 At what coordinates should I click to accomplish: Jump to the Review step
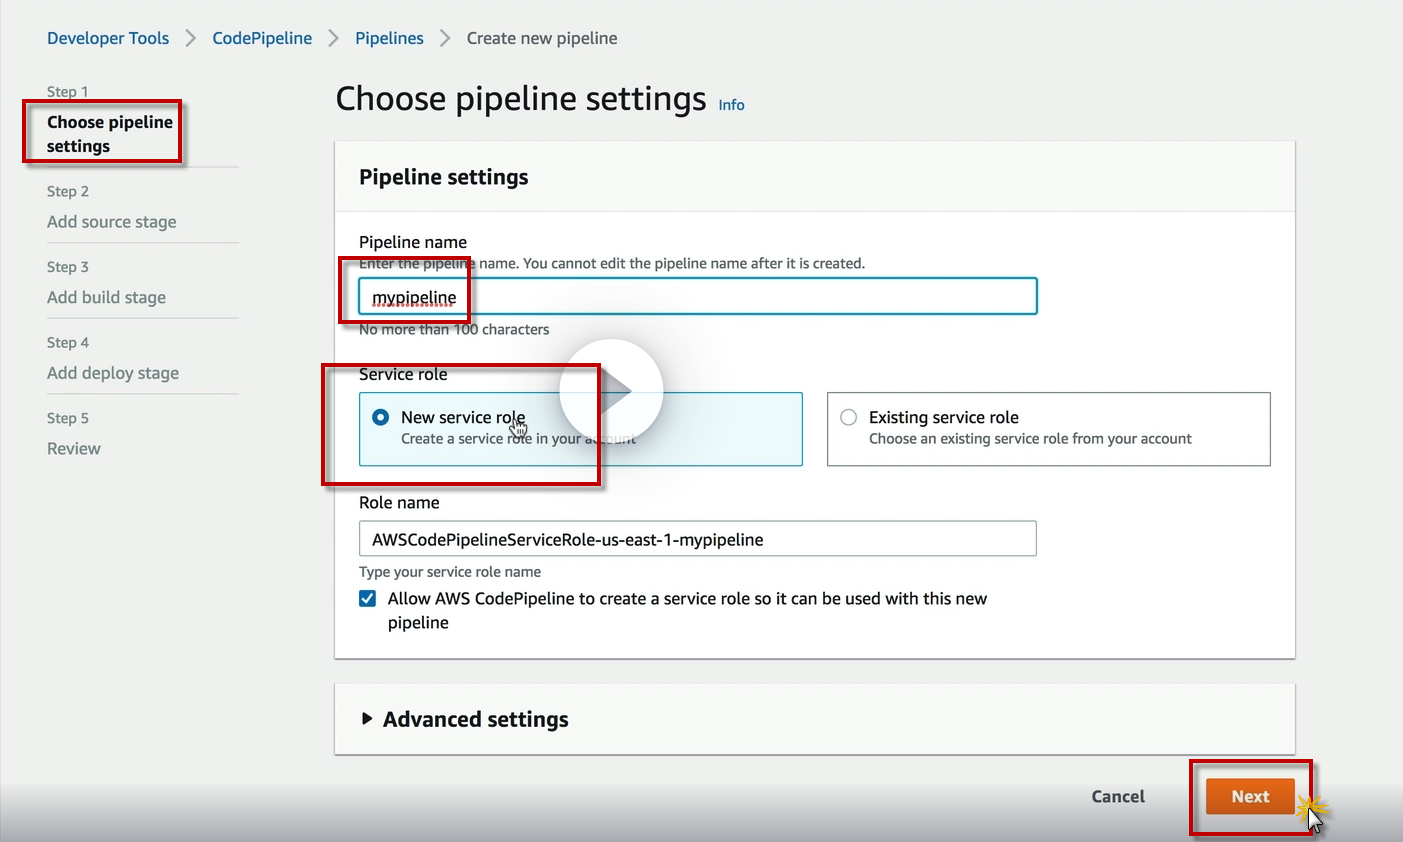(74, 449)
